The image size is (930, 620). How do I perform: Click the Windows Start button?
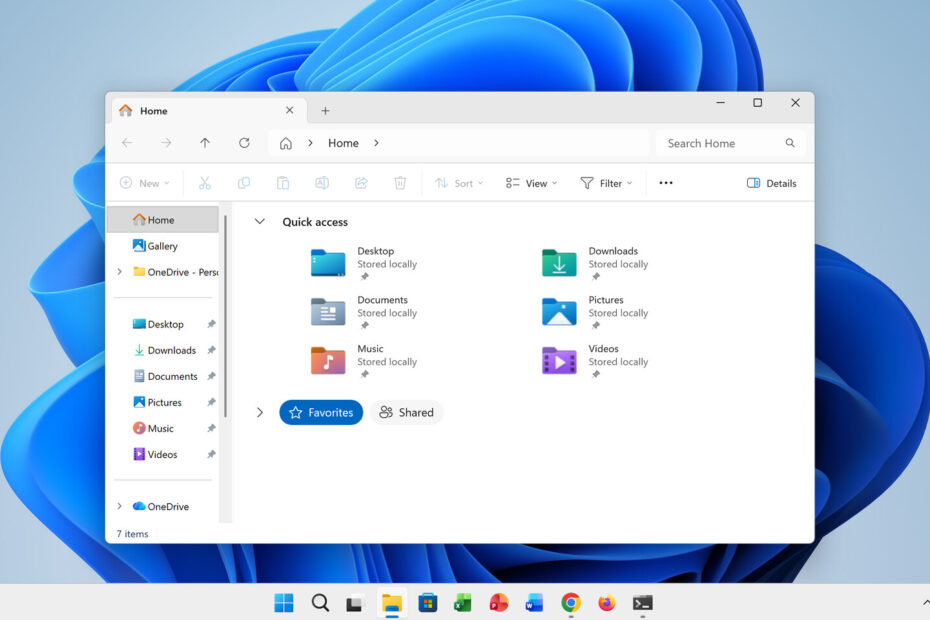pos(284,602)
